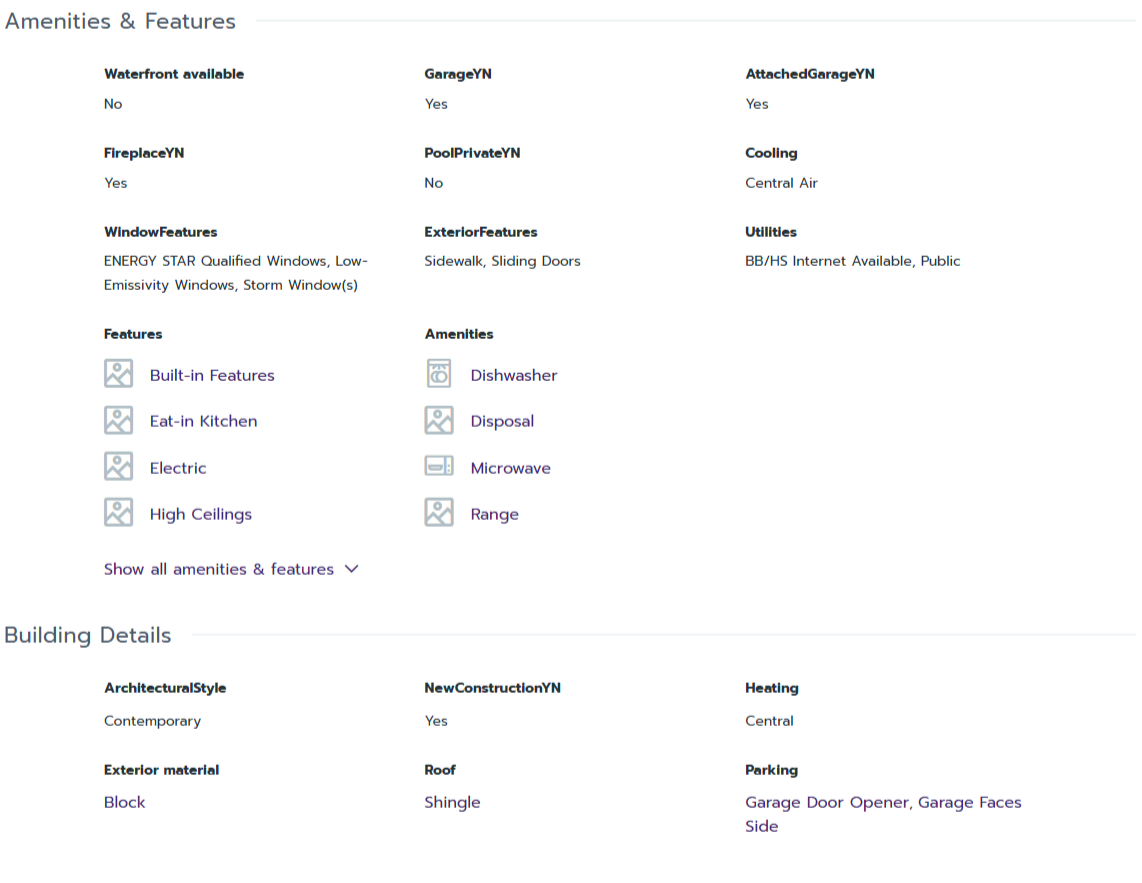Image resolution: width=1142 pixels, height=883 pixels.
Task: Open the Shingle roof link
Action: pyautogui.click(x=452, y=802)
